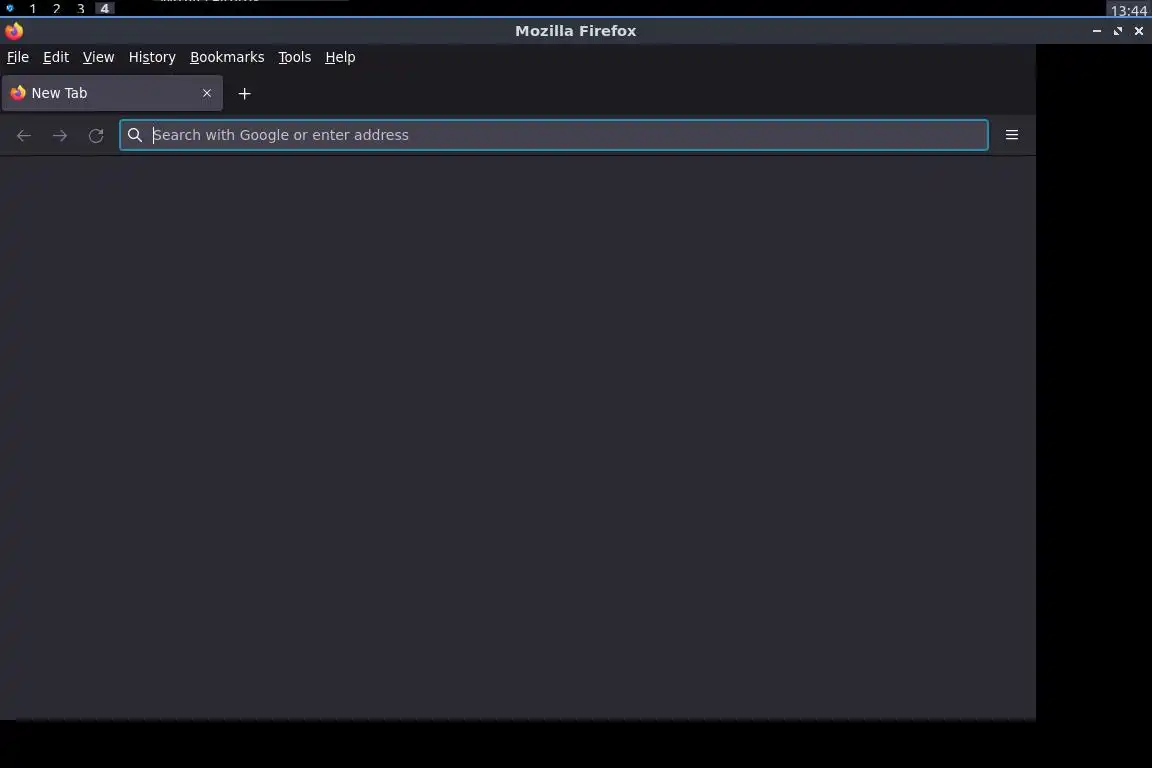The height and width of the screenshot is (768, 1152).
Task: Reload the current page
Action: [96, 135]
